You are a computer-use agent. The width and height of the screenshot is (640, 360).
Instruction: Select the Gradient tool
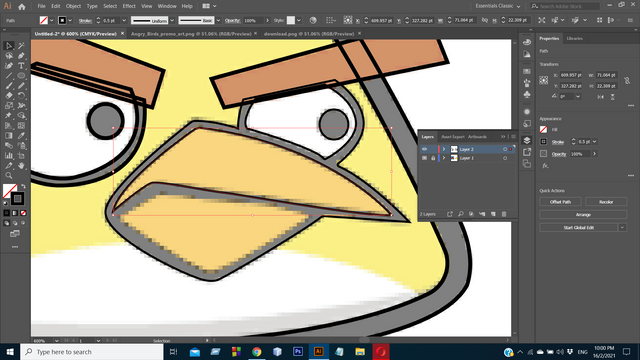click(9, 136)
